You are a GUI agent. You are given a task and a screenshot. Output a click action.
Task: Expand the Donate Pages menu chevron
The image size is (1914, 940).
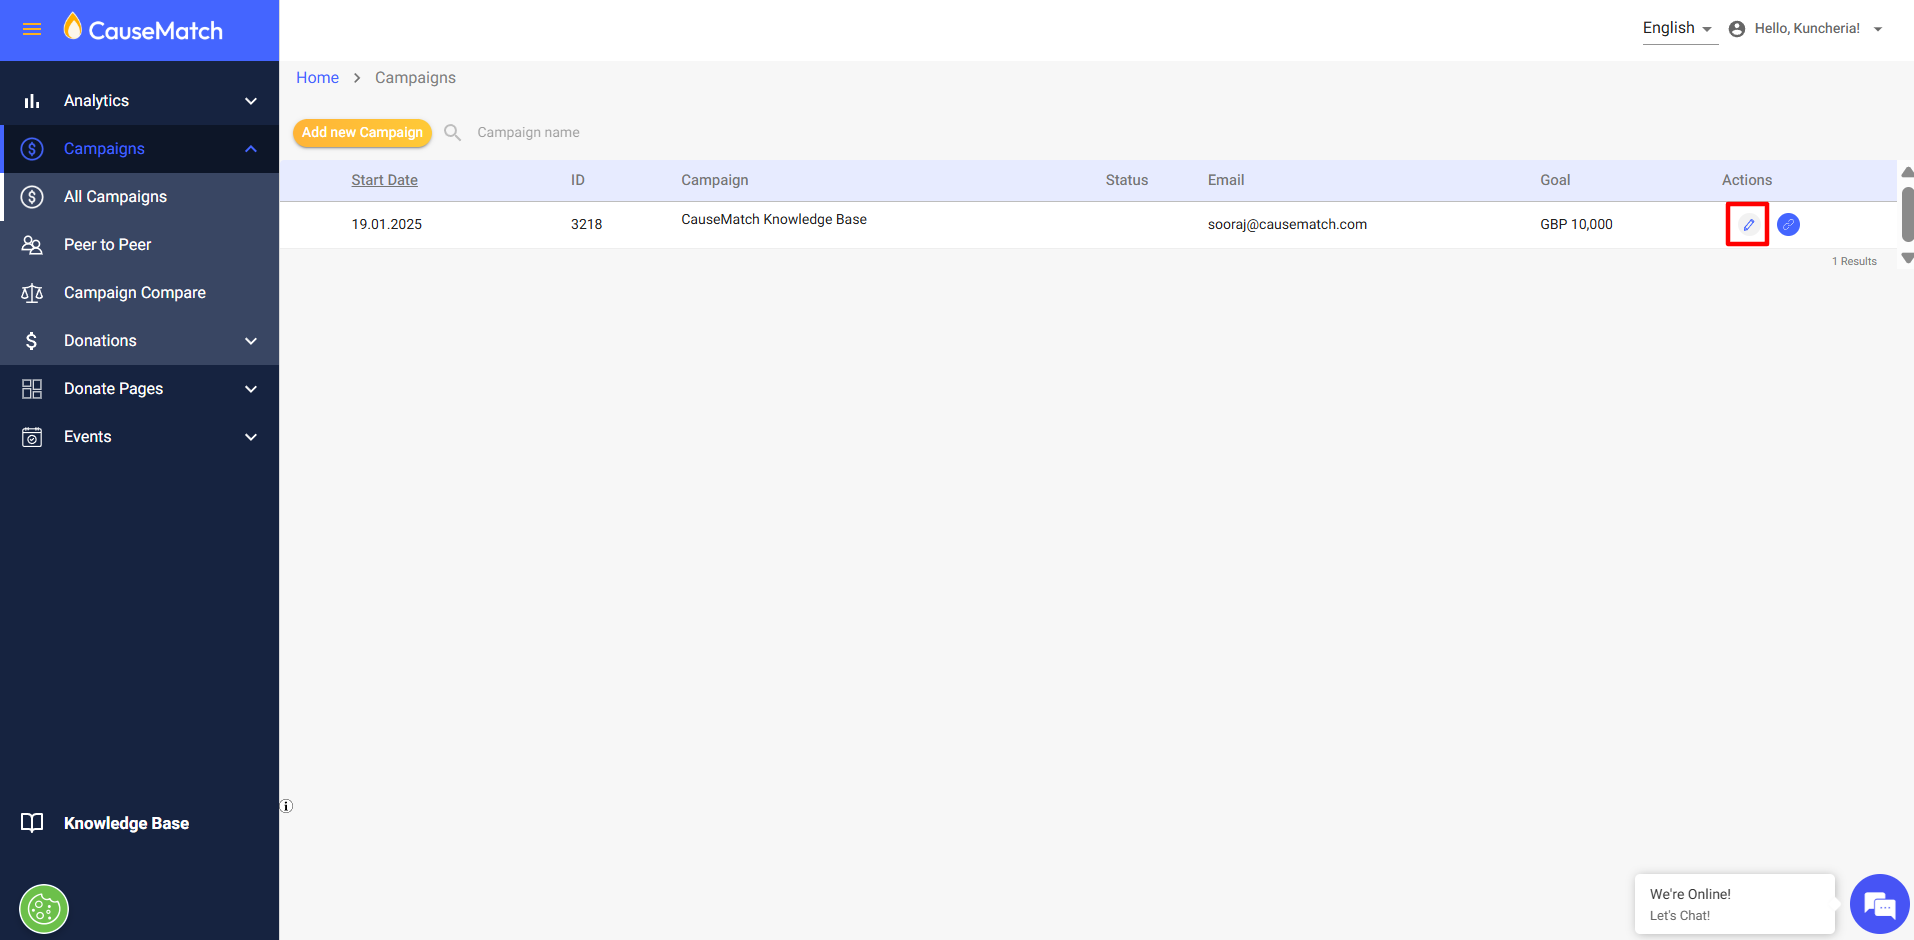251,389
